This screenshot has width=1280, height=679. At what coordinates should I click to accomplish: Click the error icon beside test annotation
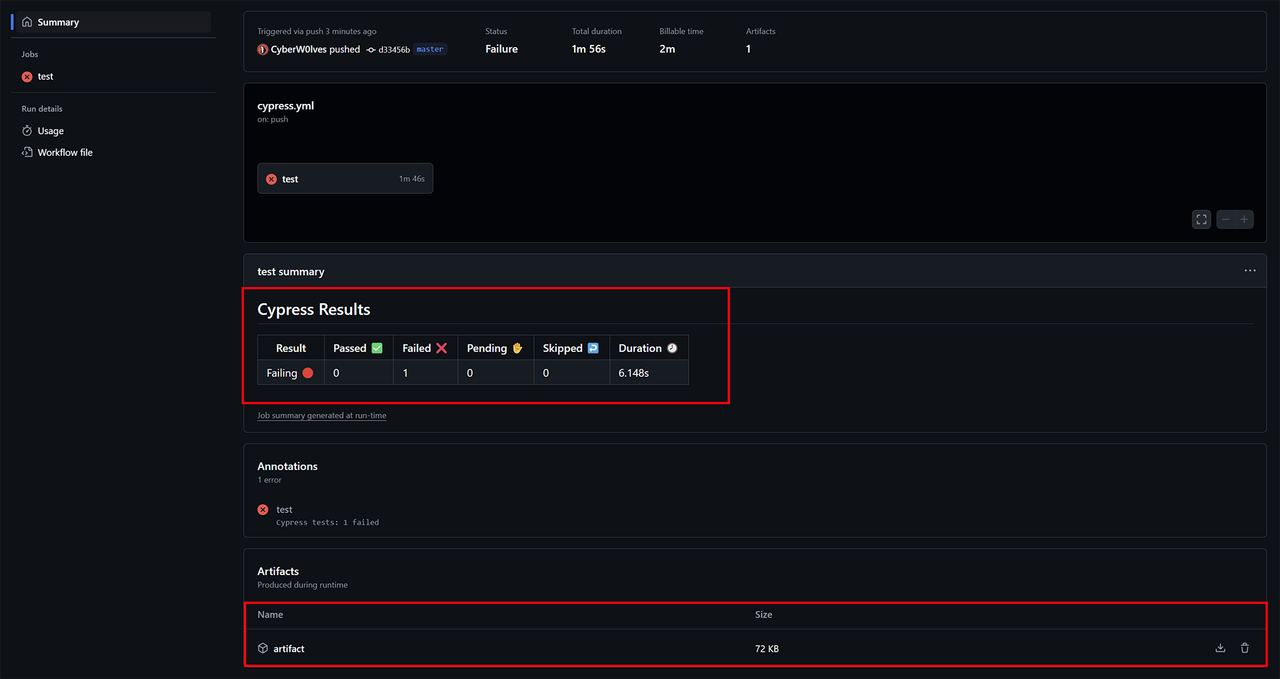[x=263, y=509]
